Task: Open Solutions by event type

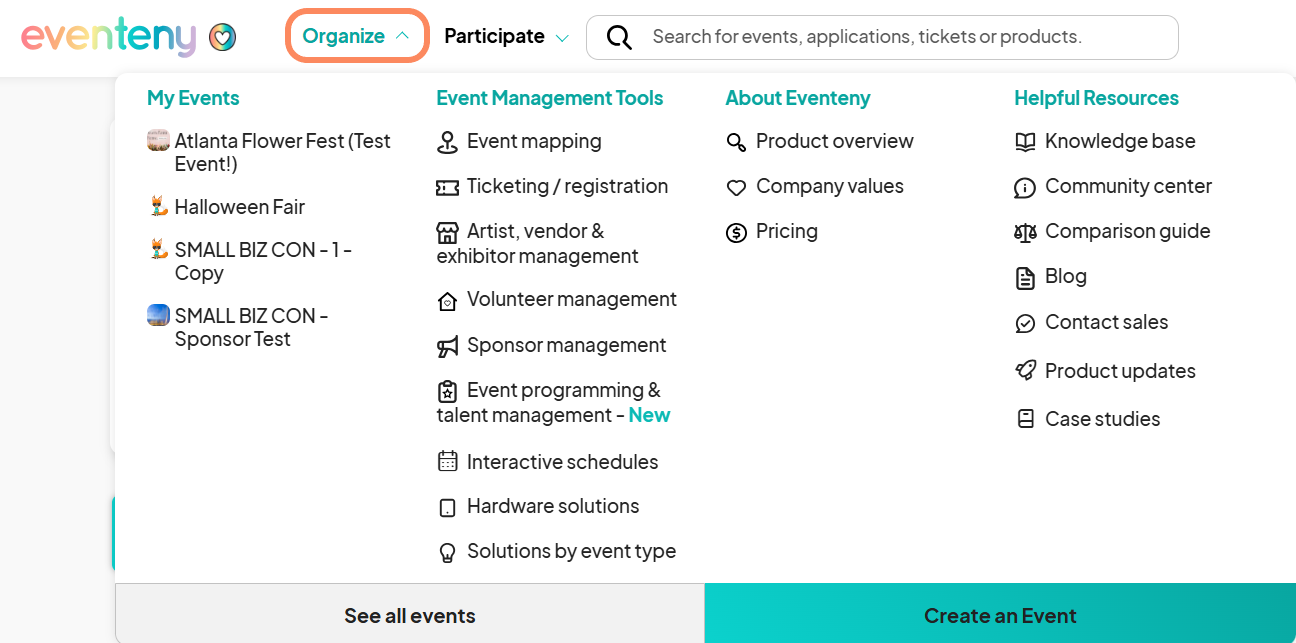Action: point(571,551)
